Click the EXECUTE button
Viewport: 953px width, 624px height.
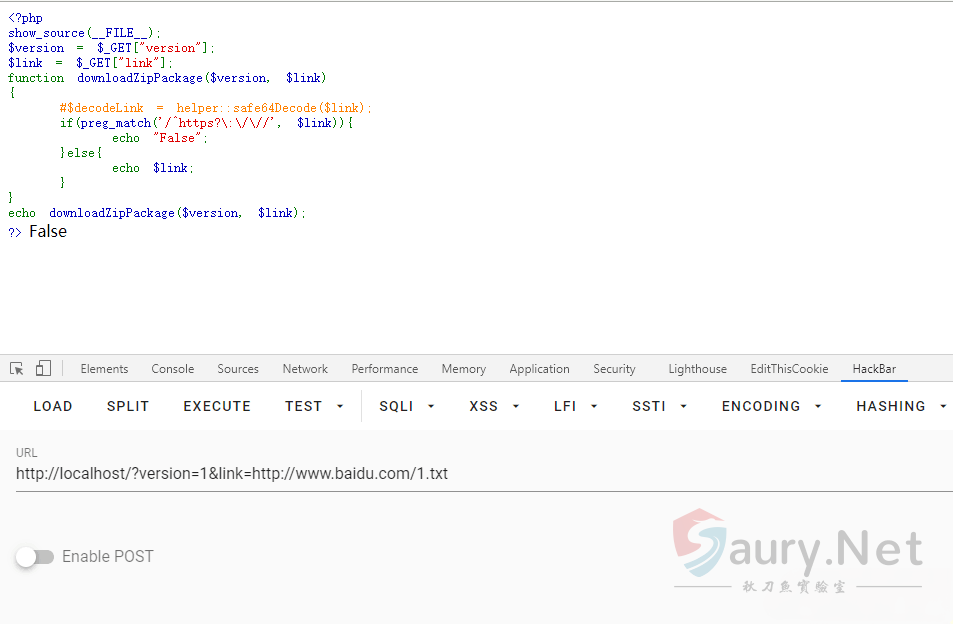[217, 406]
